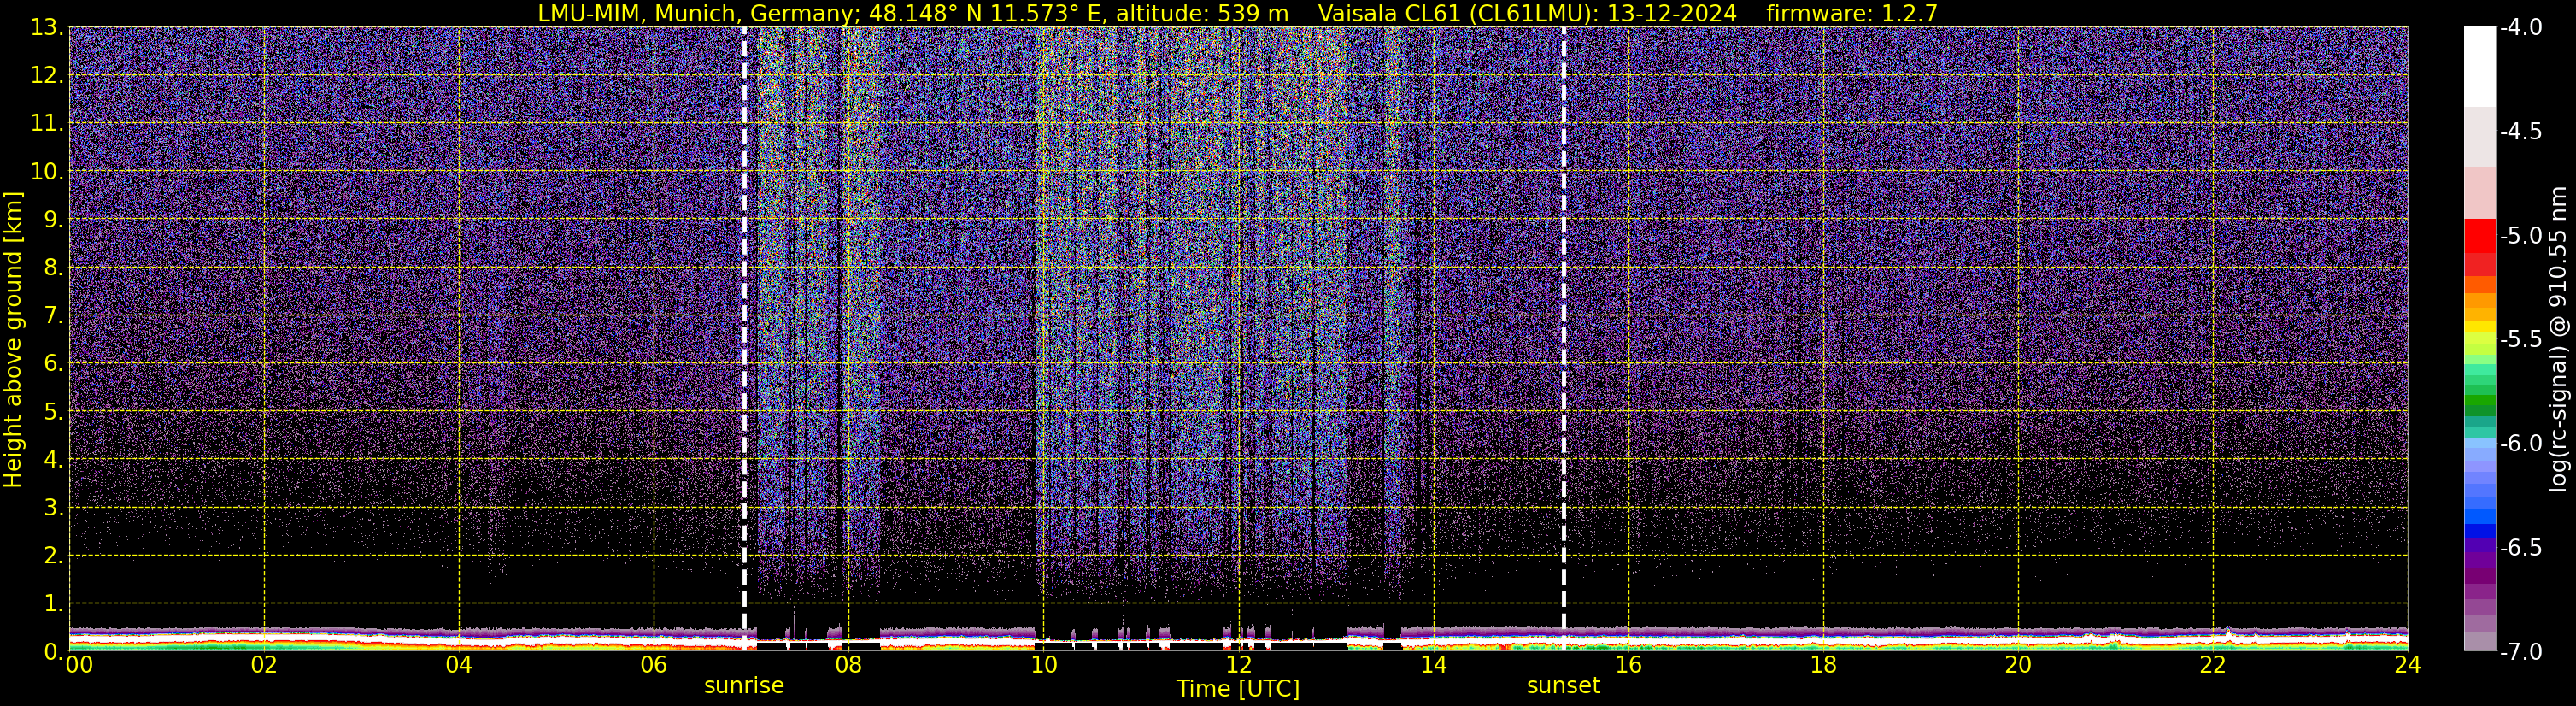Viewport: 2576px width, 706px height.
Task: Click the -4.5 colorbar tick label
Action: [x=2521, y=132]
